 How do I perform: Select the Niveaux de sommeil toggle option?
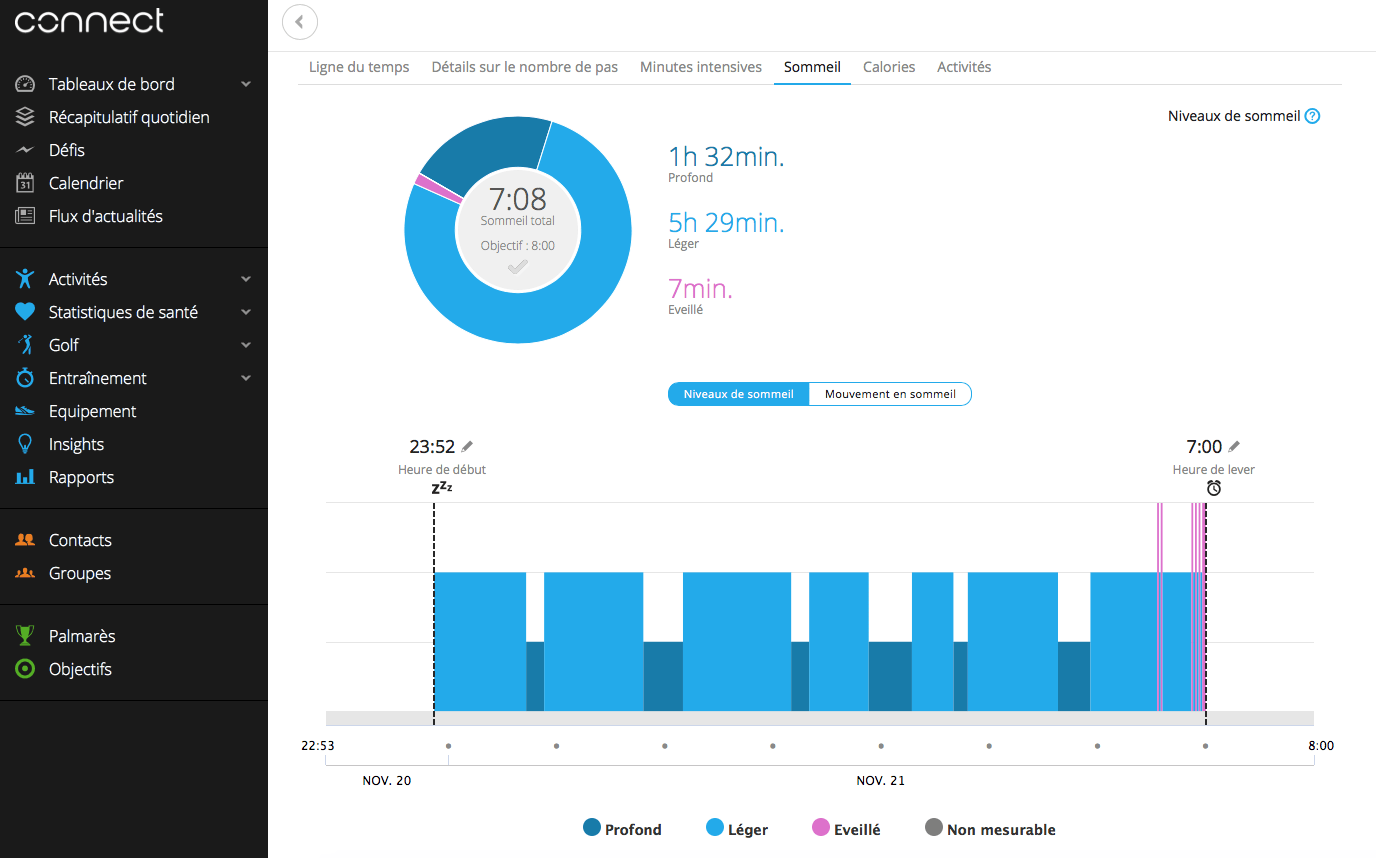[x=738, y=393]
